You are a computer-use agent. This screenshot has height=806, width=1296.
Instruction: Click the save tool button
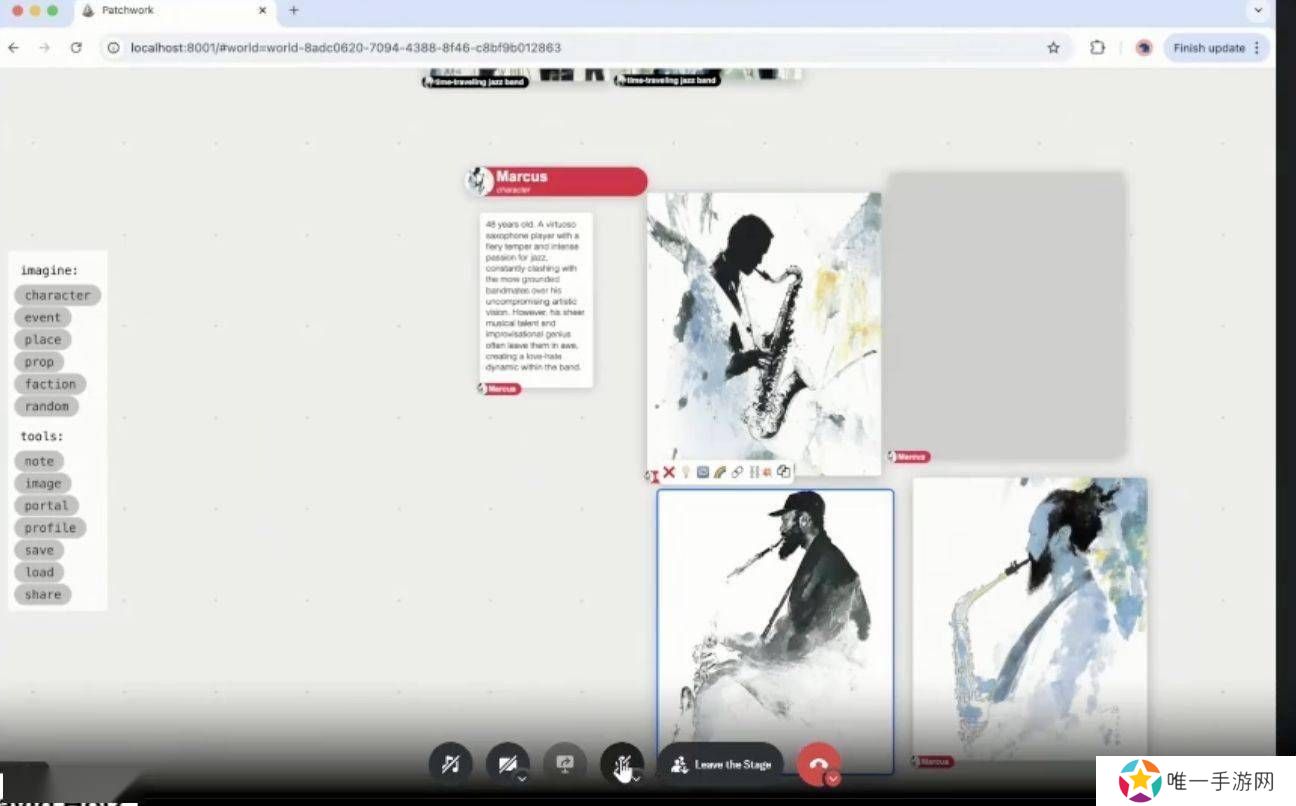pyautogui.click(x=39, y=550)
